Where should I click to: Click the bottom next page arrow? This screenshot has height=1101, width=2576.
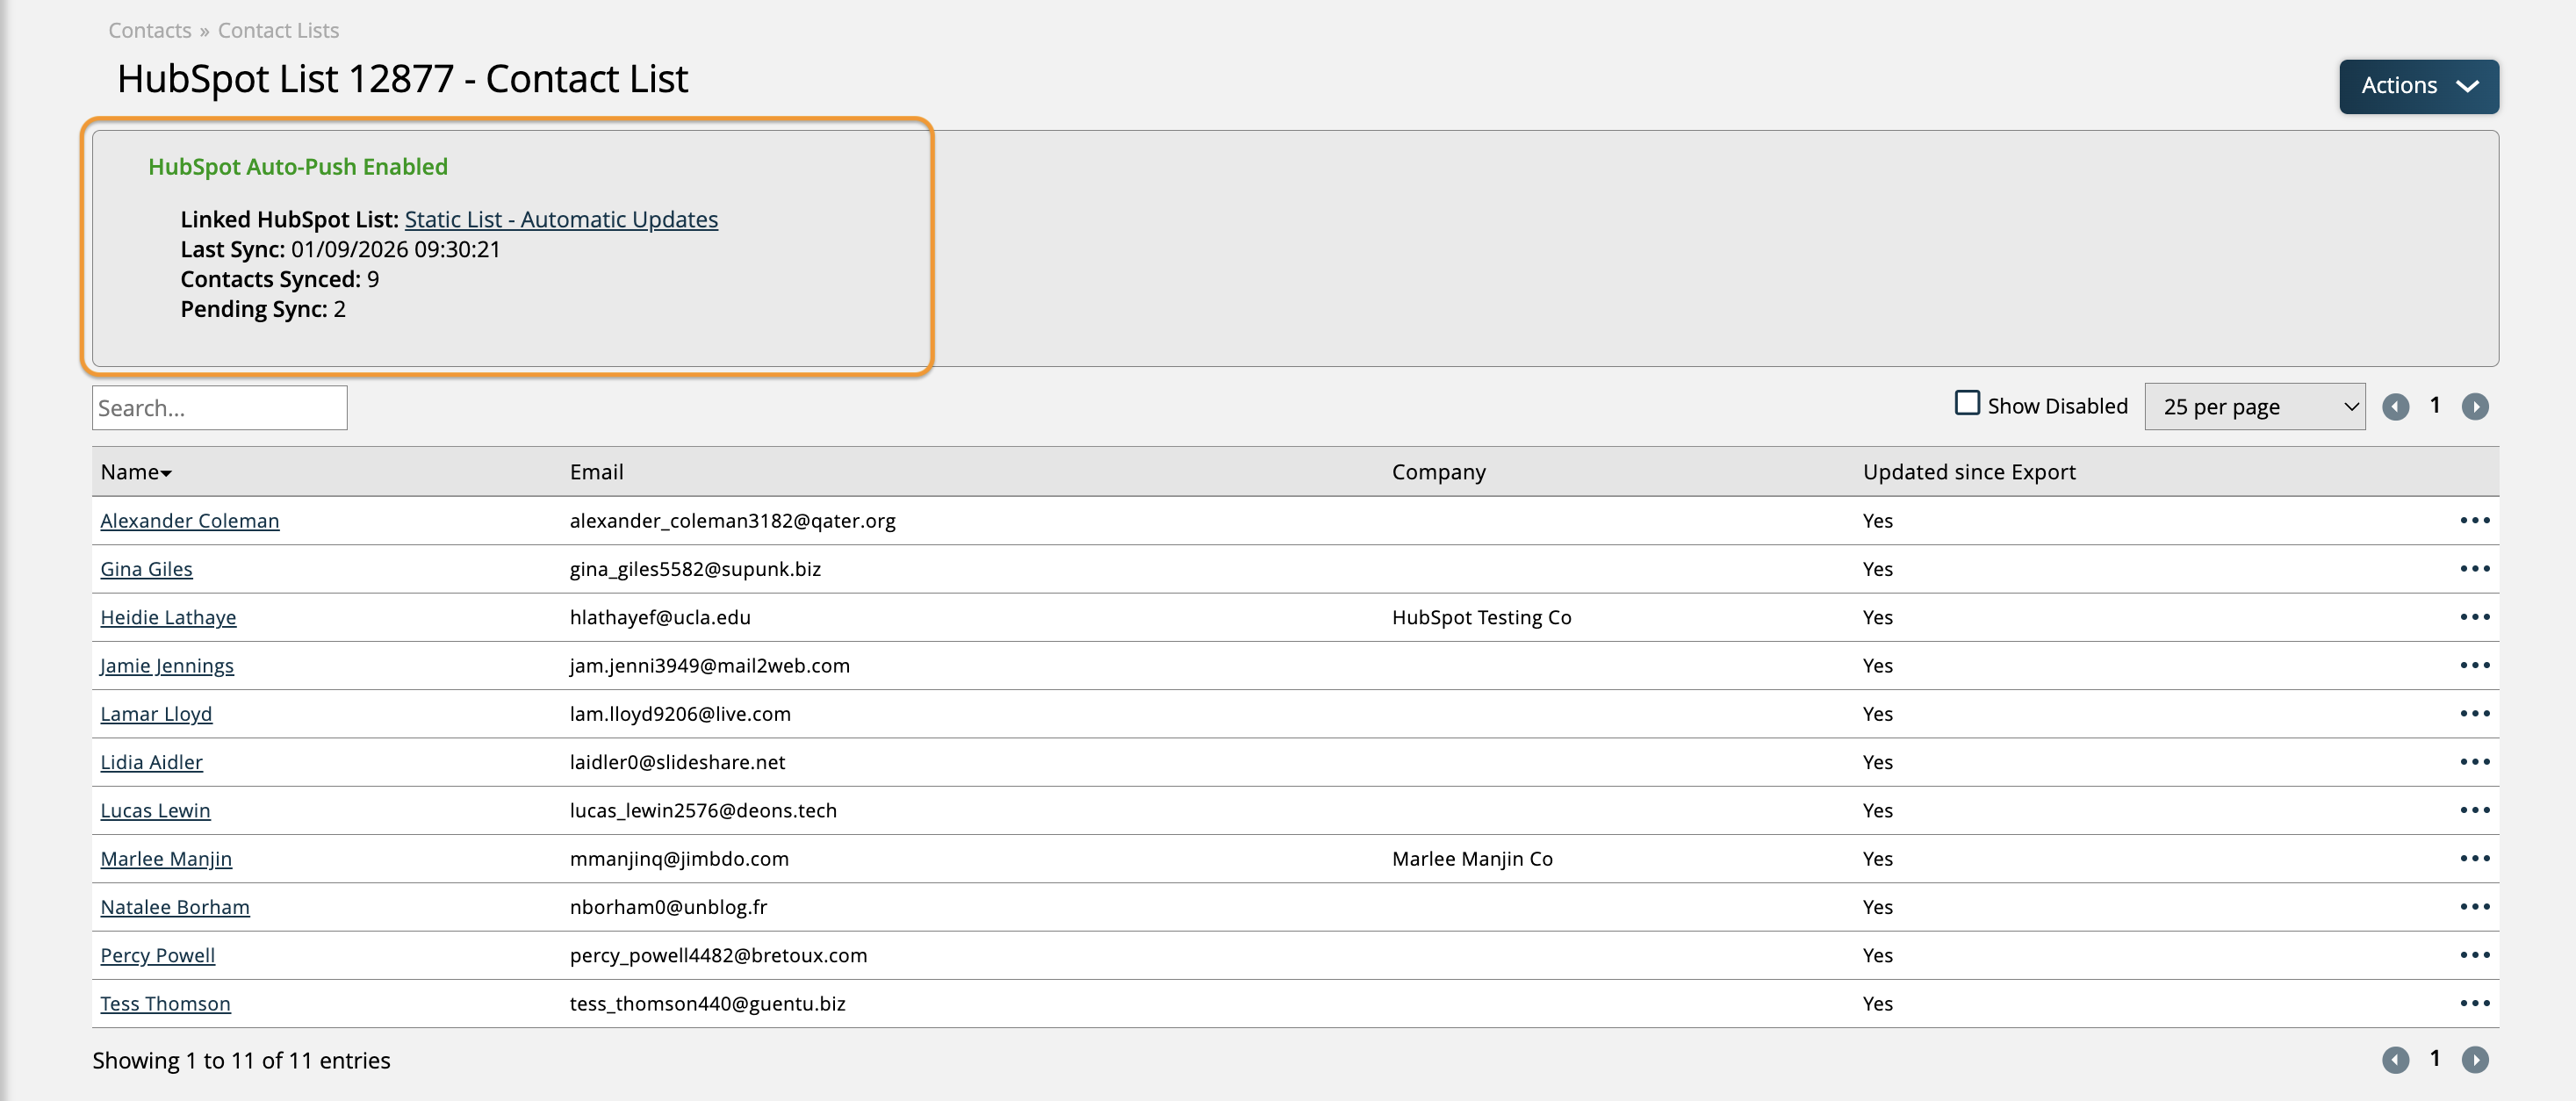pyautogui.click(x=2474, y=1059)
